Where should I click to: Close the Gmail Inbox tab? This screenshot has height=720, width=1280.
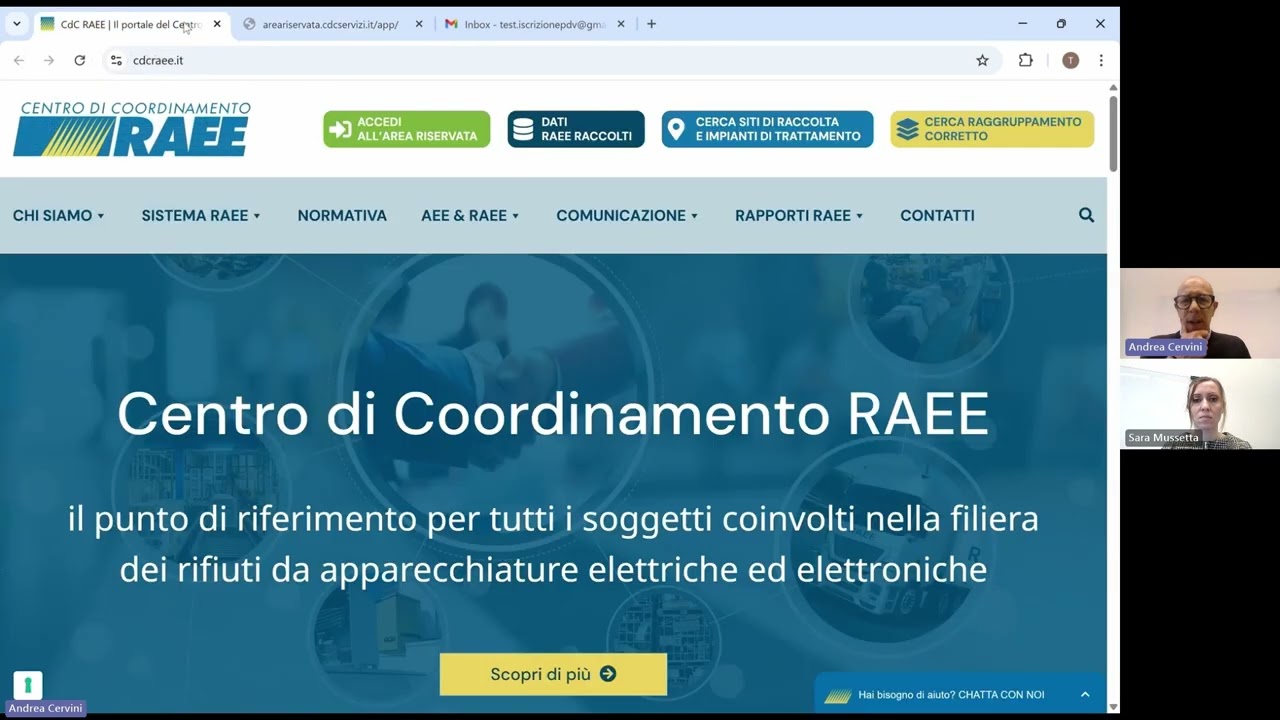(620, 24)
